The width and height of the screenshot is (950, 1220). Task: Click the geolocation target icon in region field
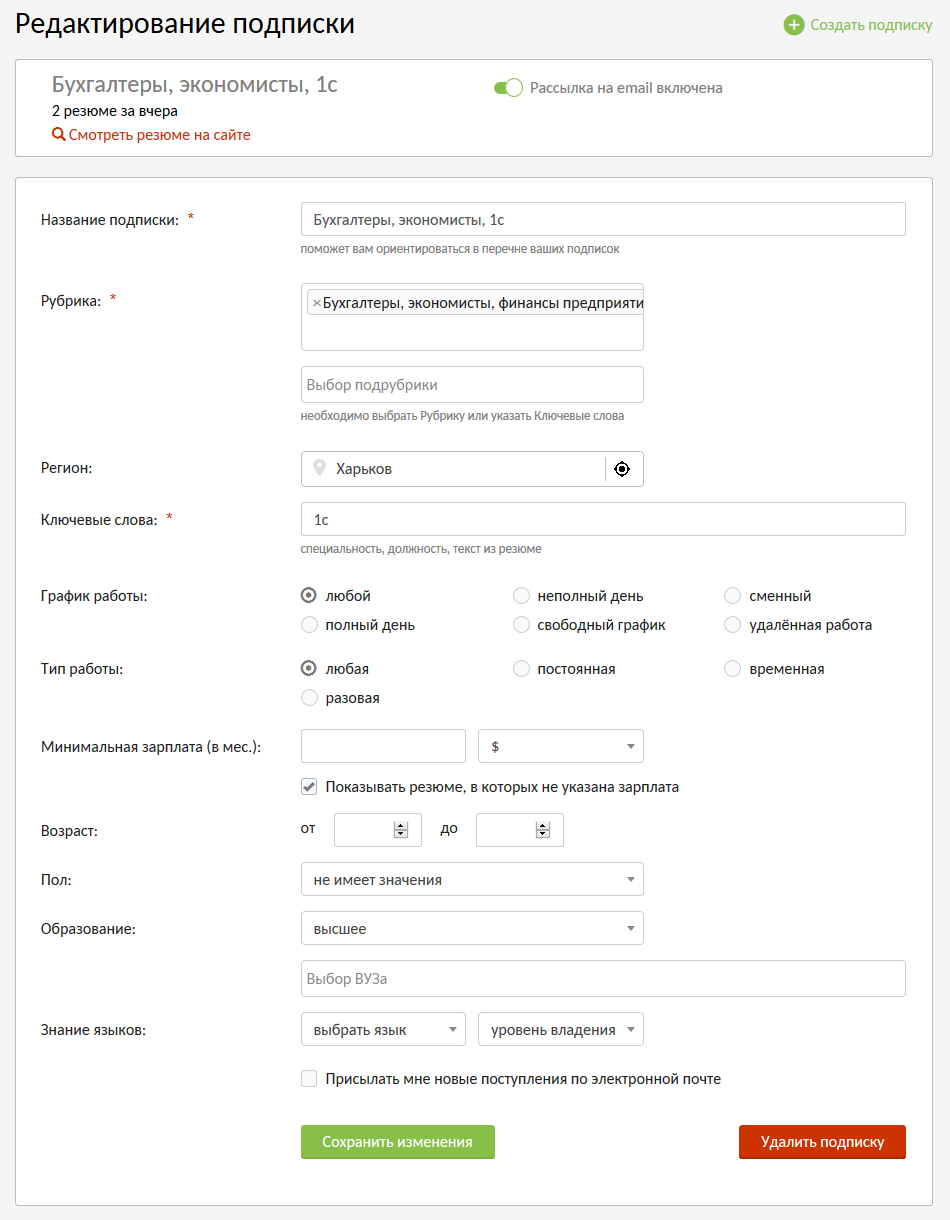[x=622, y=469]
